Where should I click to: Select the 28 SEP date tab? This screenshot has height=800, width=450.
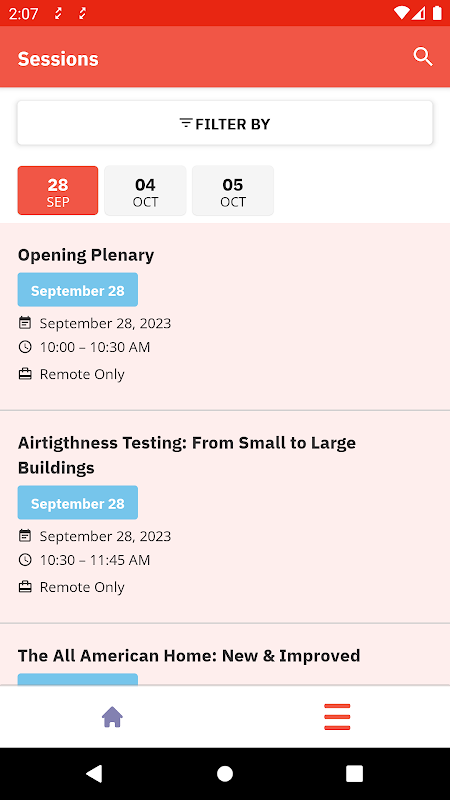pos(58,190)
